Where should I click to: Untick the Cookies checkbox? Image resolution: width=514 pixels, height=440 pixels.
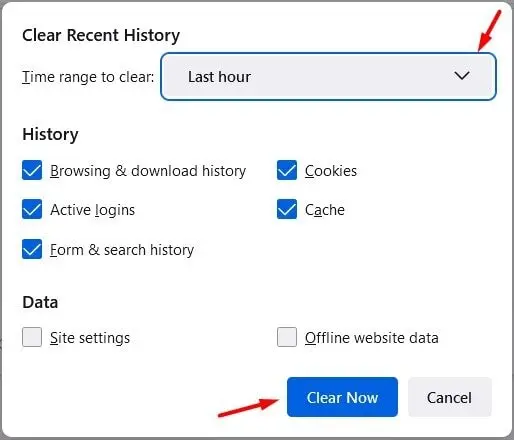pyautogui.click(x=287, y=170)
